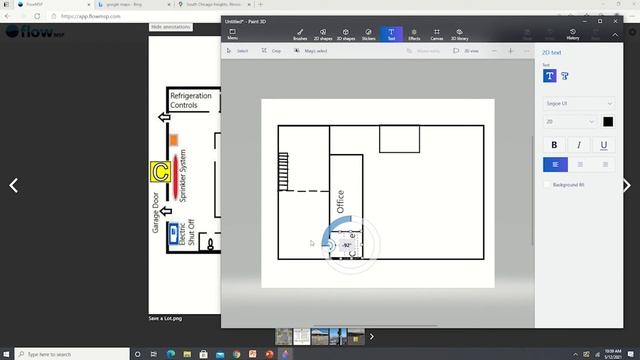Click the Paint 3D vertical scrollbar
This screenshot has height=360, width=640.
point(532,190)
